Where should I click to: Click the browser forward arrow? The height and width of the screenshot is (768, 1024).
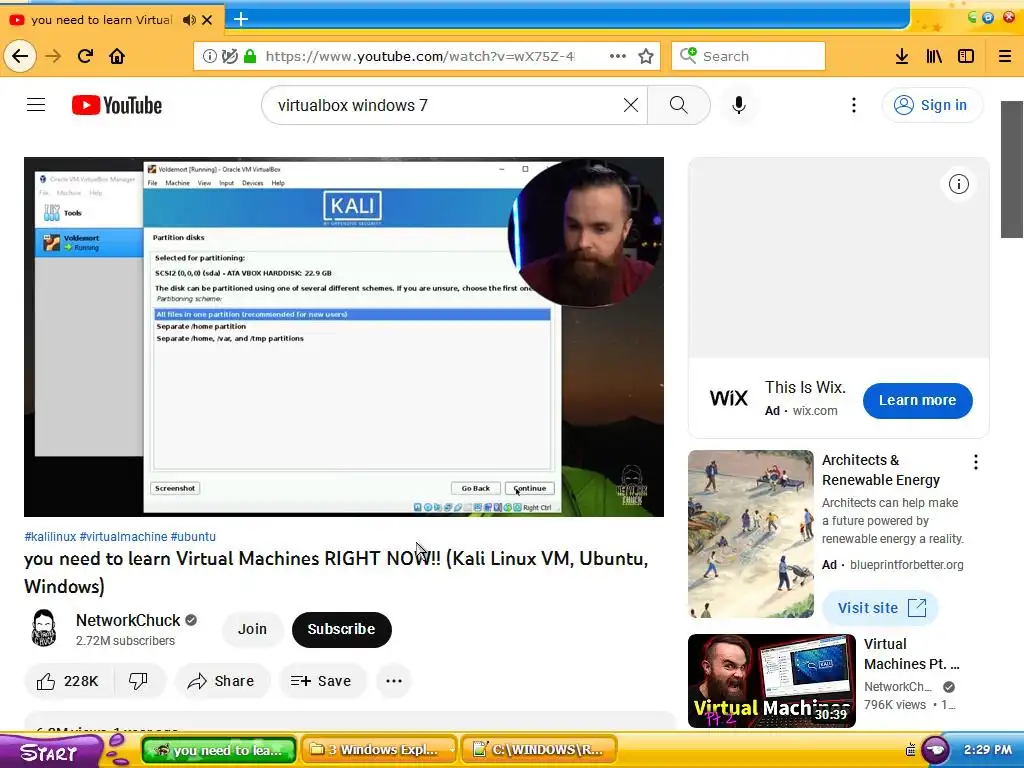click(x=53, y=56)
